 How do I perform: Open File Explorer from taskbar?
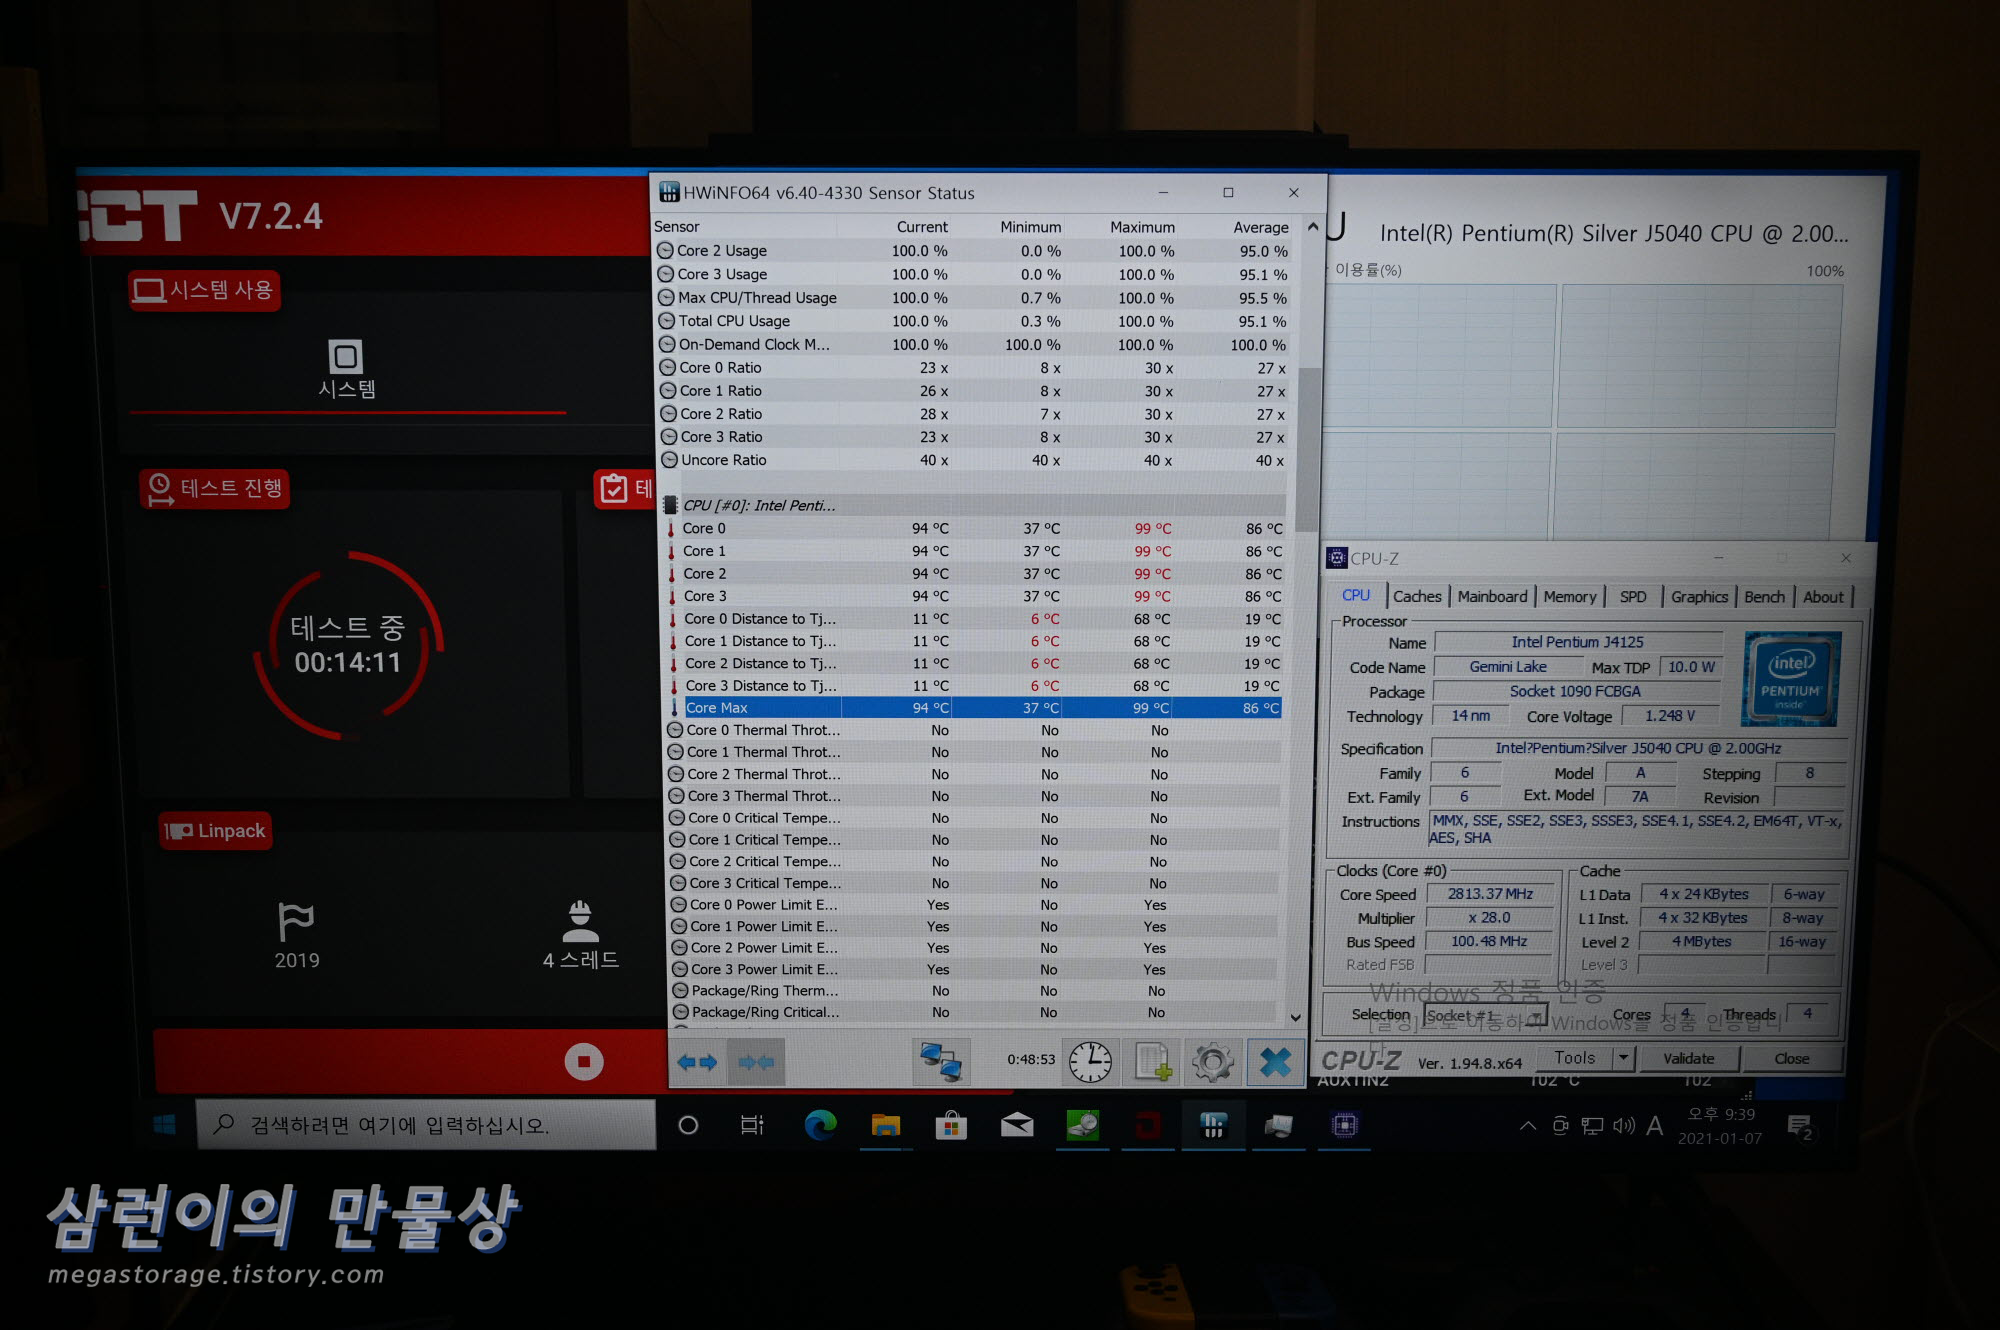886,1126
